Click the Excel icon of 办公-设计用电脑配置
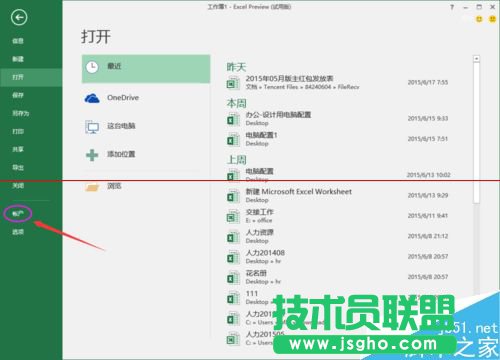 click(233, 119)
